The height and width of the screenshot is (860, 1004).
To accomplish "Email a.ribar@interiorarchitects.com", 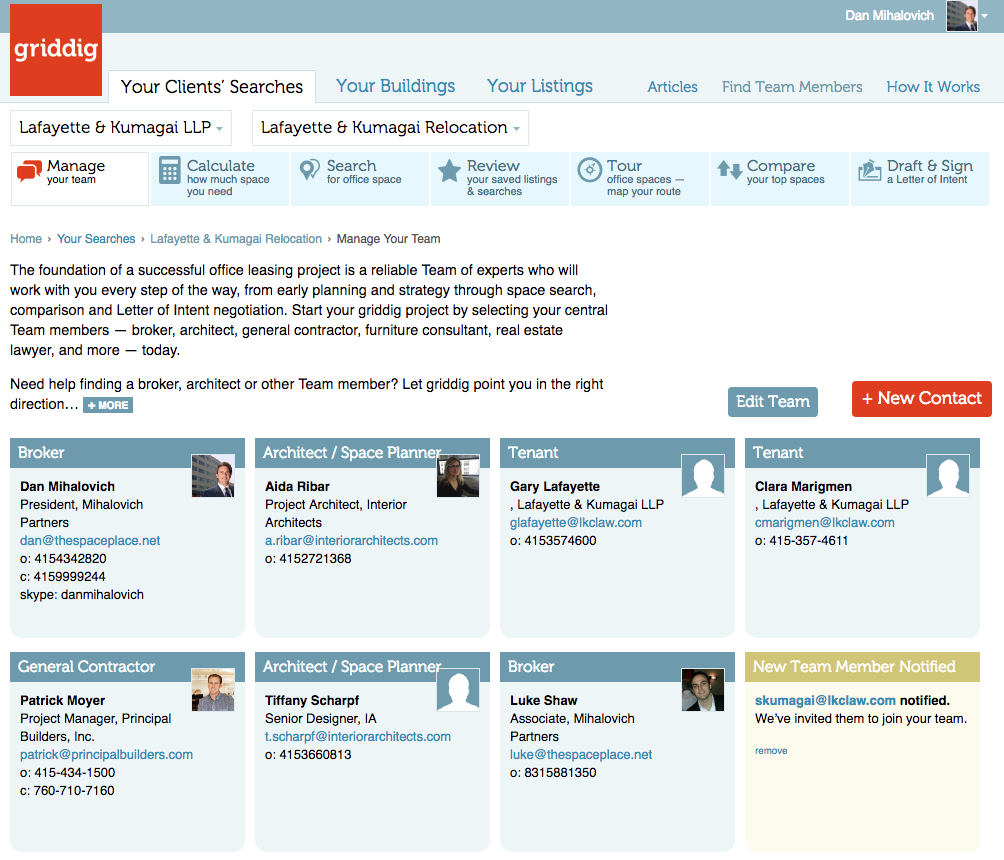I will (352, 540).
